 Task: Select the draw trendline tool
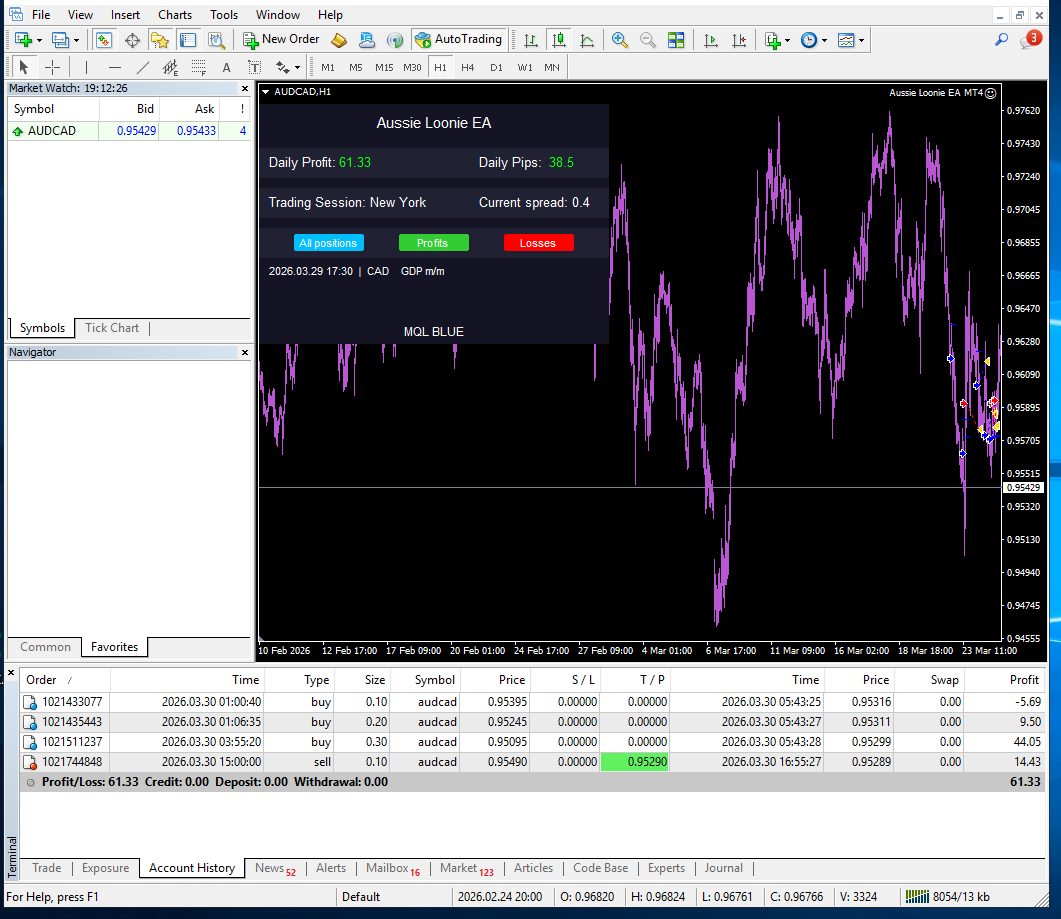click(x=142, y=67)
